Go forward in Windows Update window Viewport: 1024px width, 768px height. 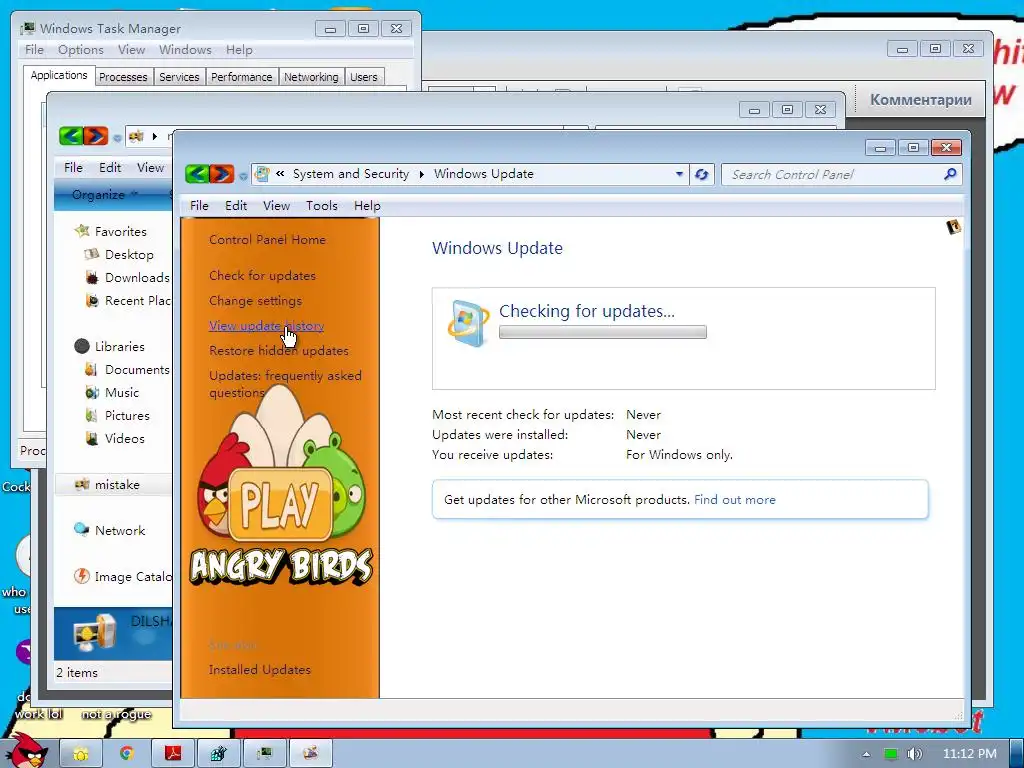(x=222, y=174)
